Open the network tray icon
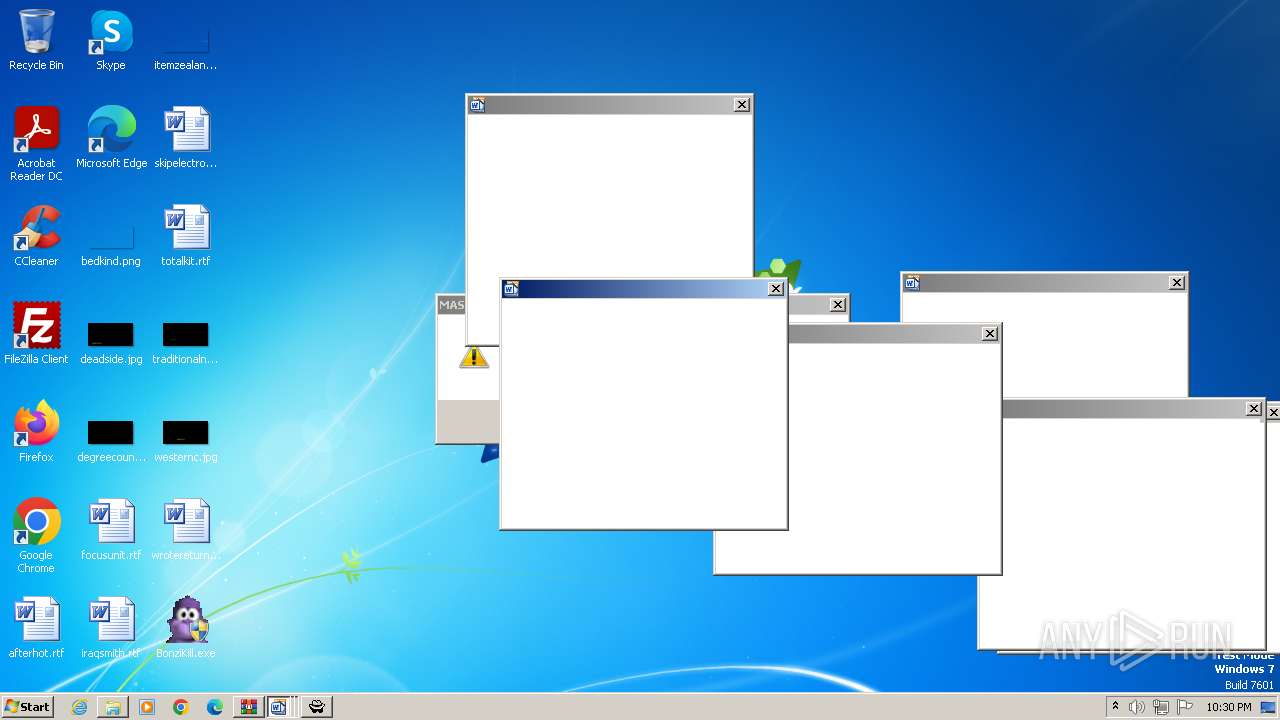 point(1161,707)
